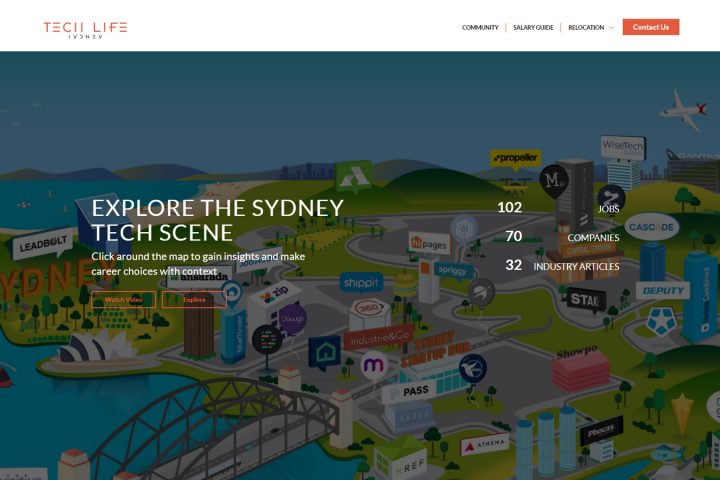This screenshot has width=720, height=480.
Task: Expand the Relocation dropdown chevron
Action: (x=611, y=28)
